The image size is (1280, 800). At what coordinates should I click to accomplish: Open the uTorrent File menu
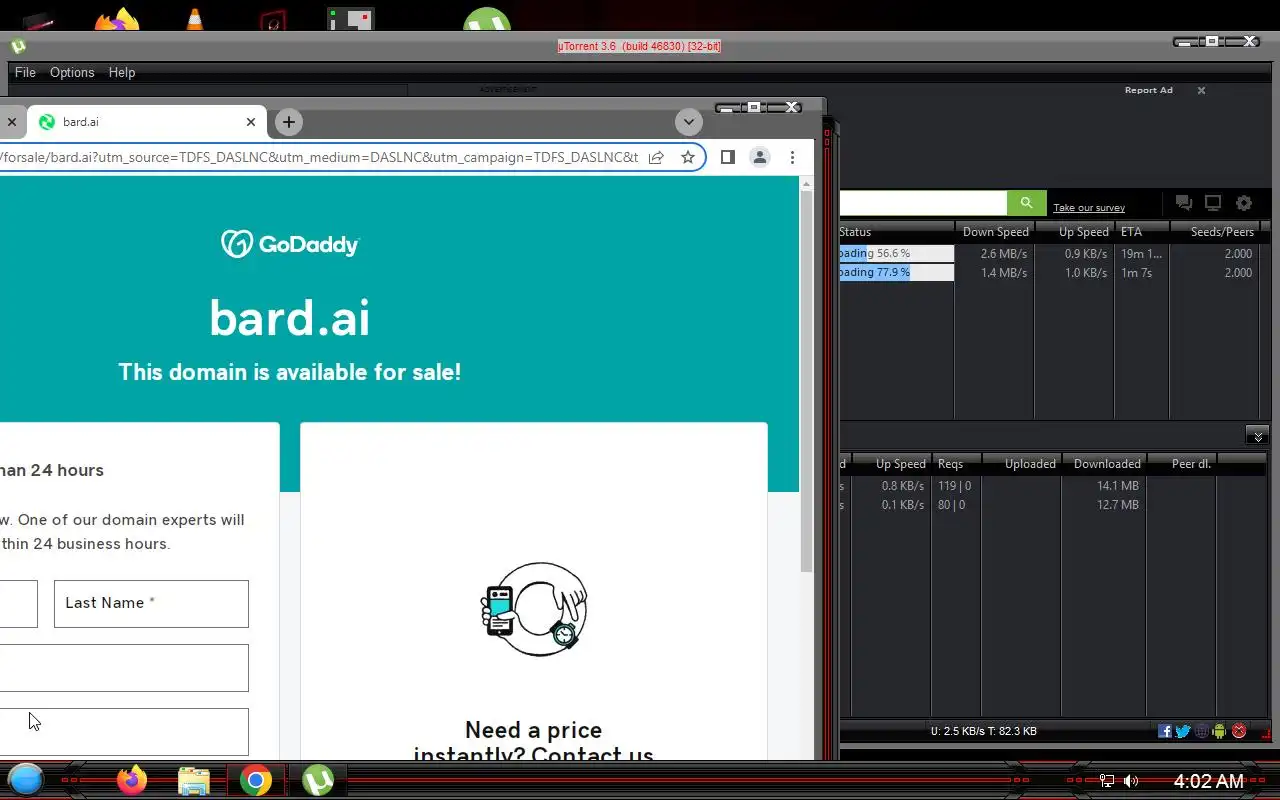pyautogui.click(x=25, y=72)
